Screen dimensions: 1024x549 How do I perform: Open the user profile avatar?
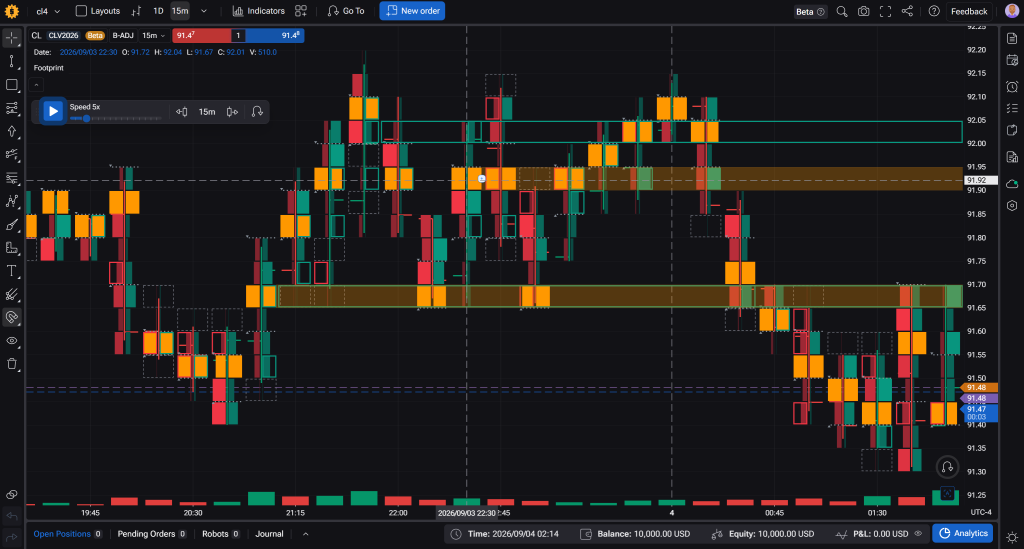(x=1012, y=11)
